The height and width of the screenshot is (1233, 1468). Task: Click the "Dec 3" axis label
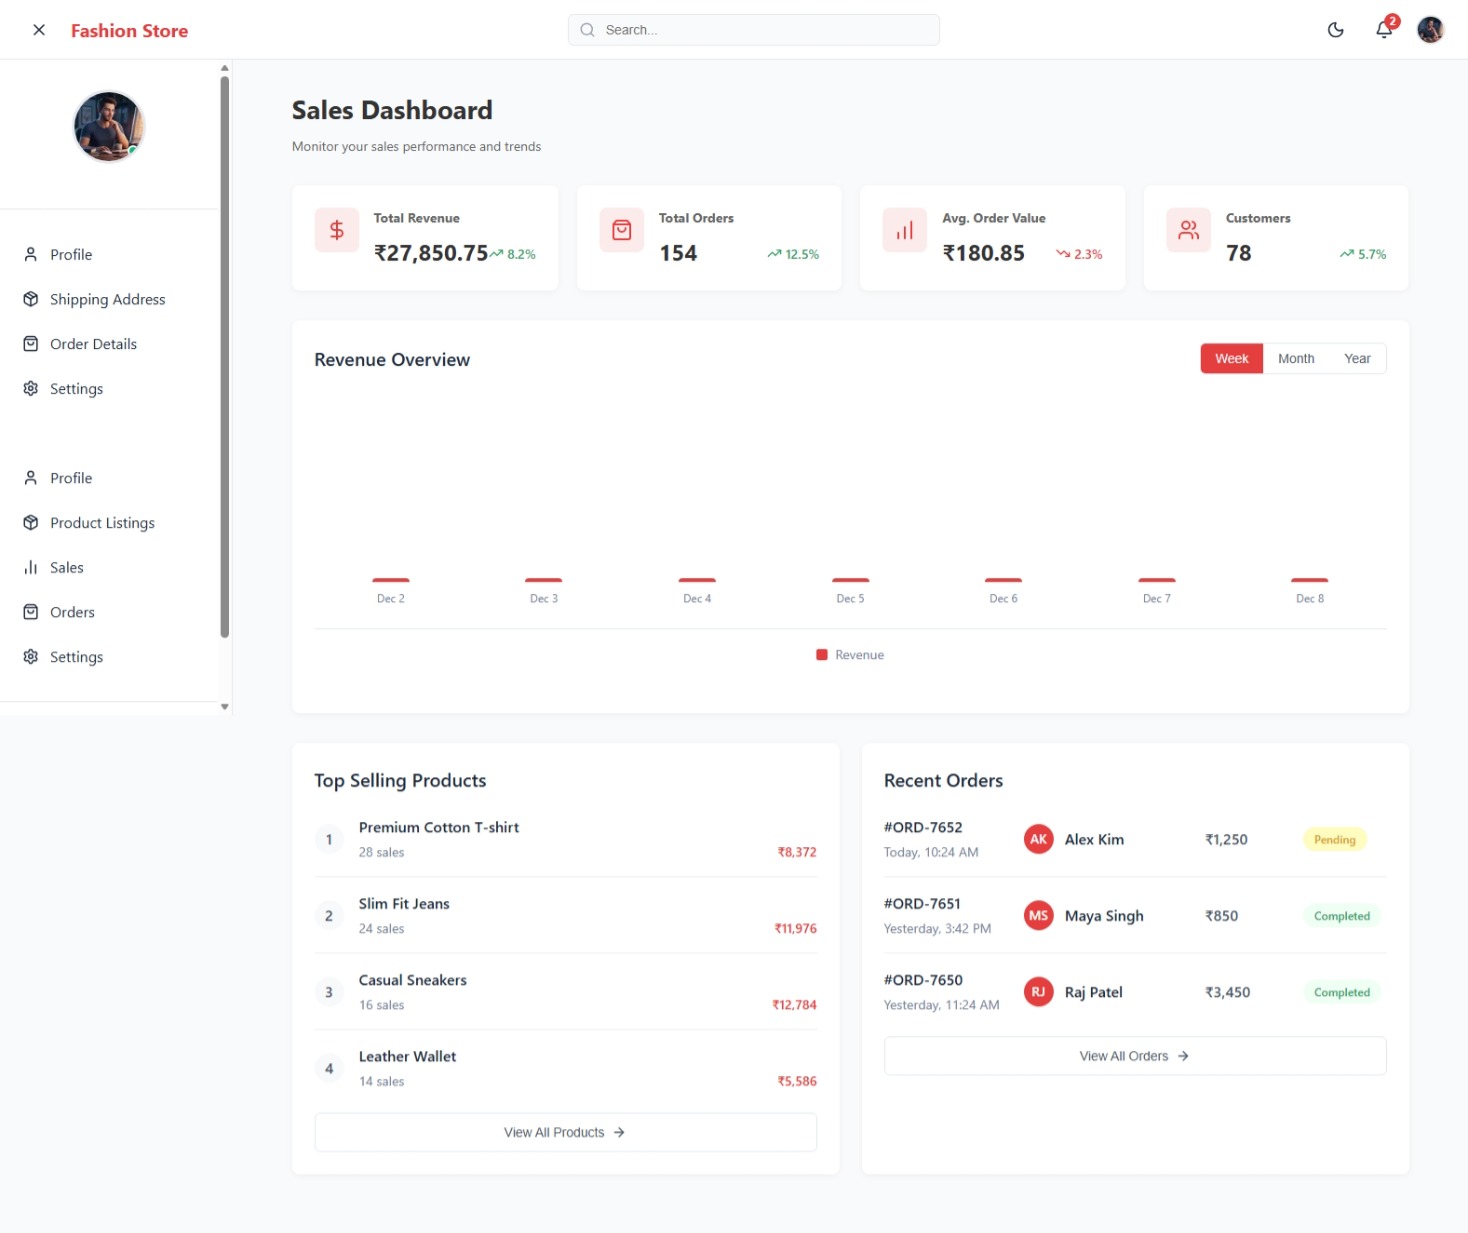point(544,599)
